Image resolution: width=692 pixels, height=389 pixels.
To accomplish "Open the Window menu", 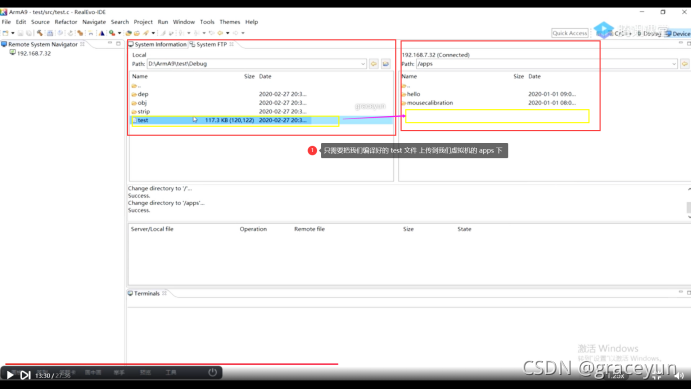I will [184, 22].
